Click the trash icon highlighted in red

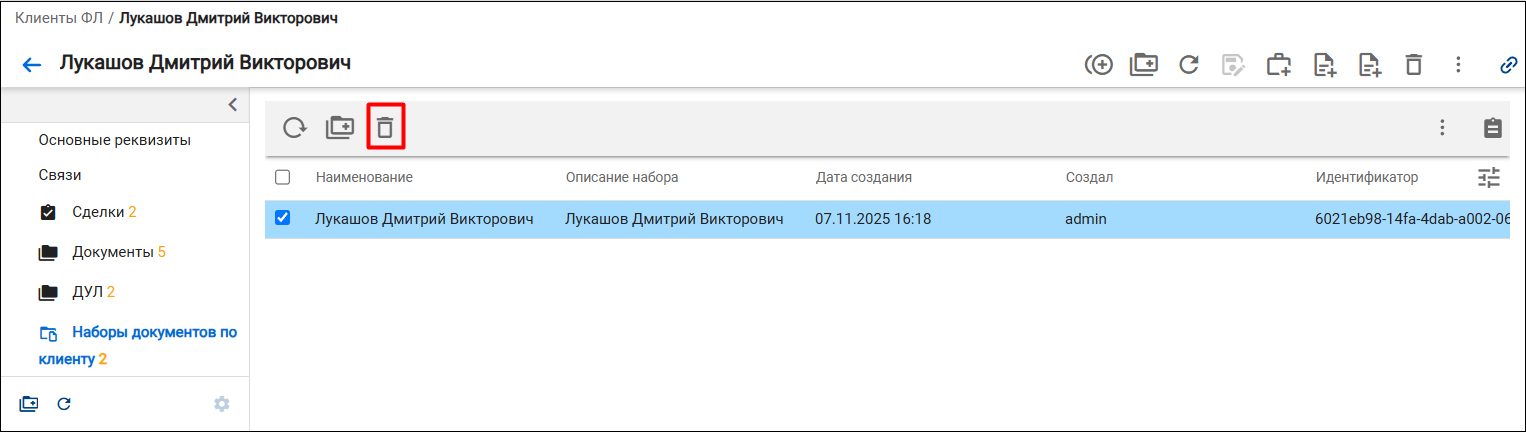(x=385, y=128)
